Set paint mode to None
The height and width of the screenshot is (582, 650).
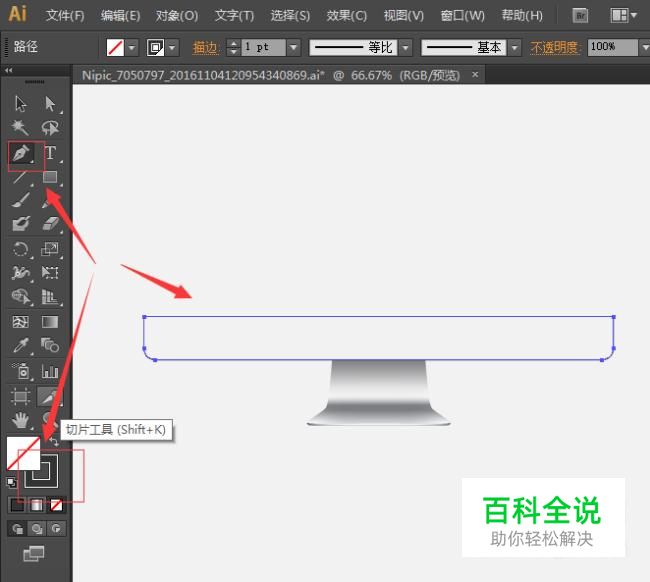56,506
